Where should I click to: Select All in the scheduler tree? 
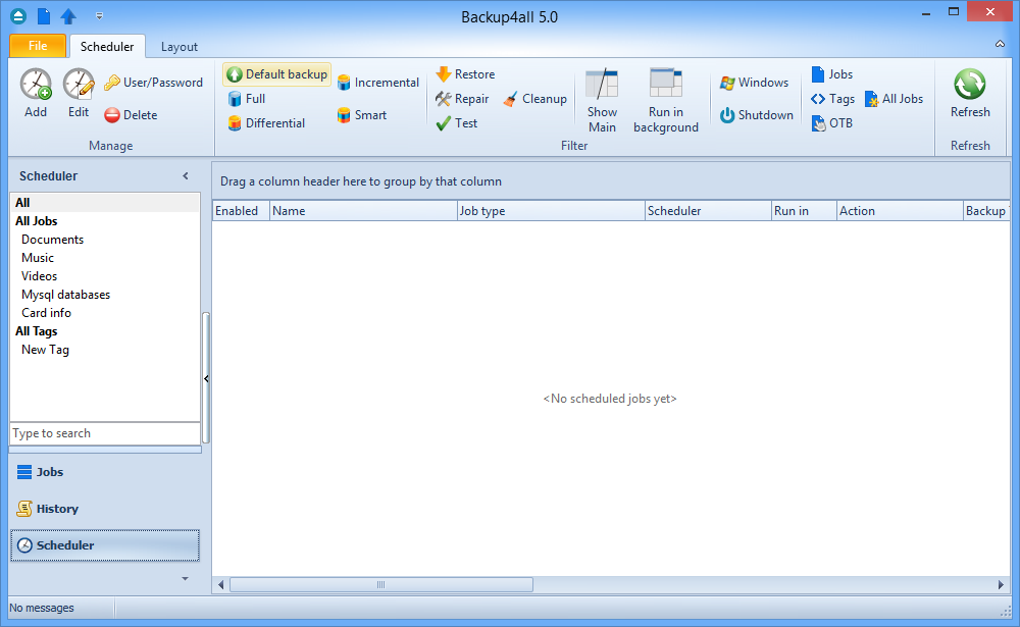pyautogui.click(x=105, y=203)
